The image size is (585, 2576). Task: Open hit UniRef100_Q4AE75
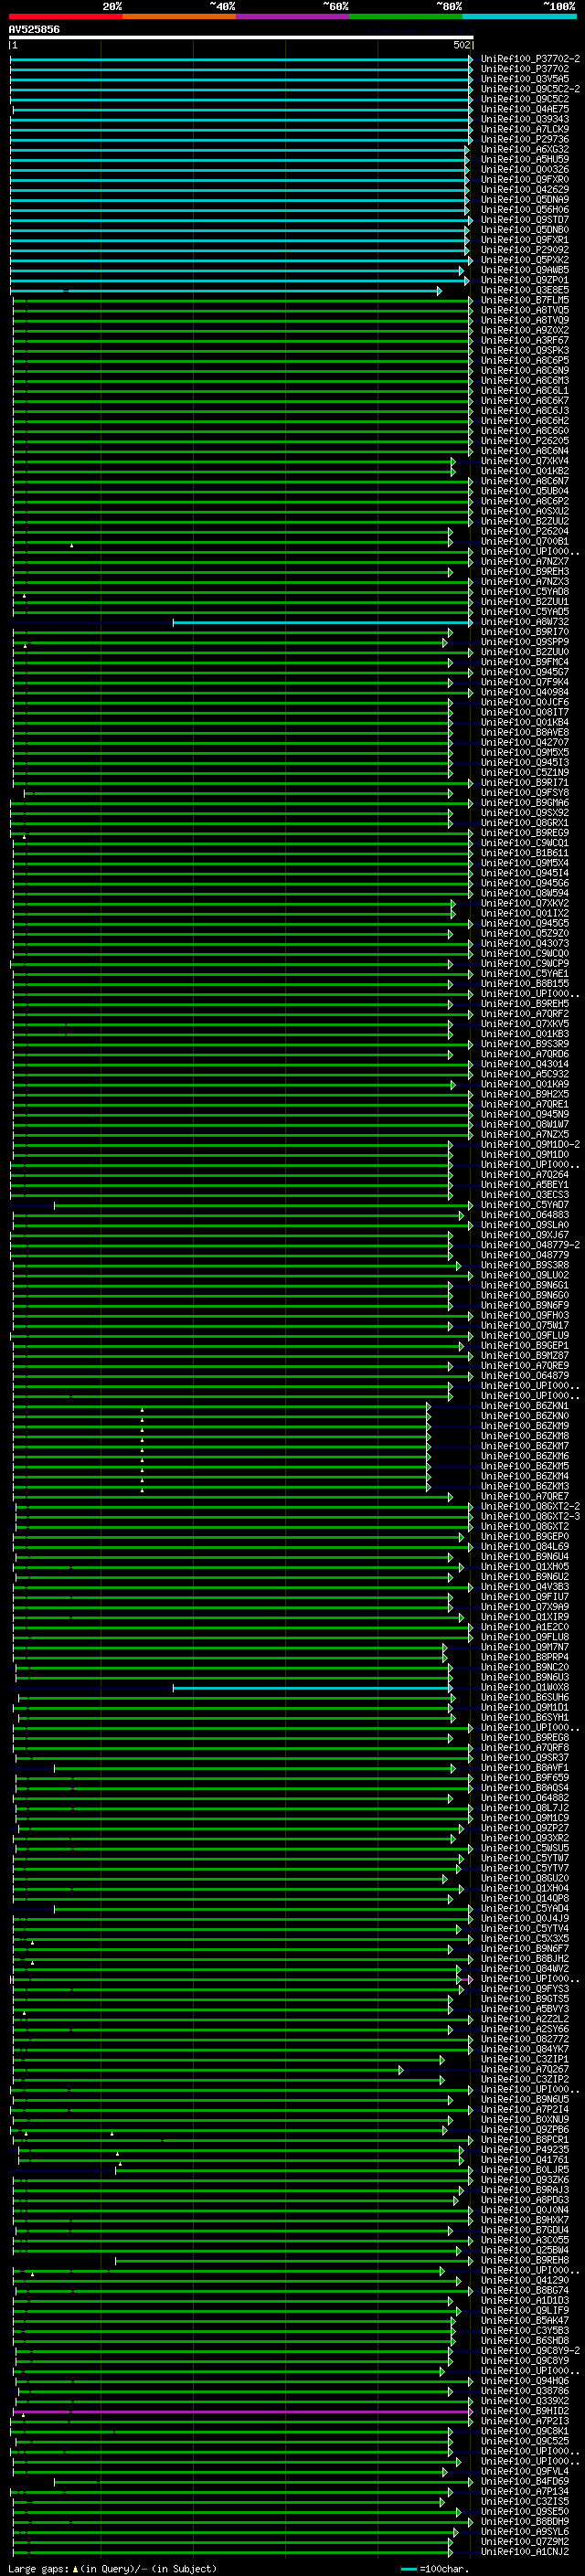click(525, 109)
